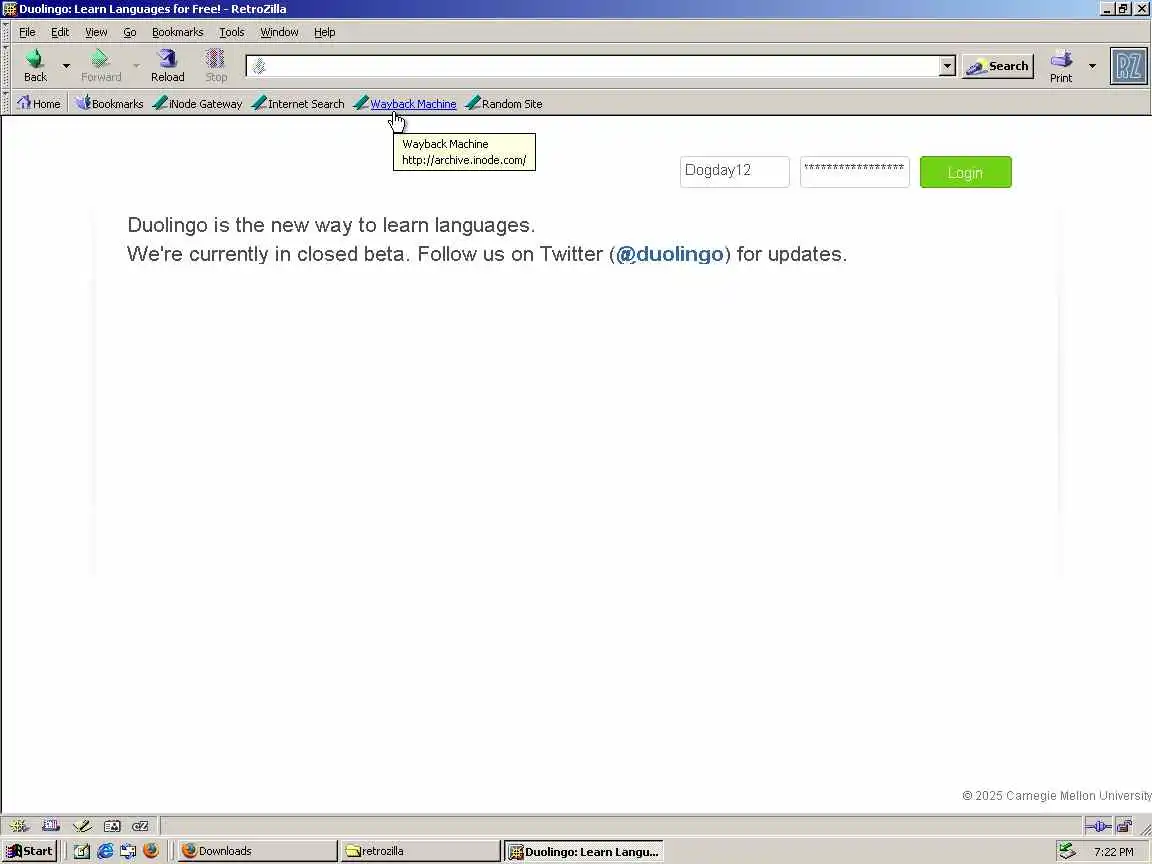Follow the @duolingo Twitter link
1152x864 pixels.
pyautogui.click(x=669, y=254)
